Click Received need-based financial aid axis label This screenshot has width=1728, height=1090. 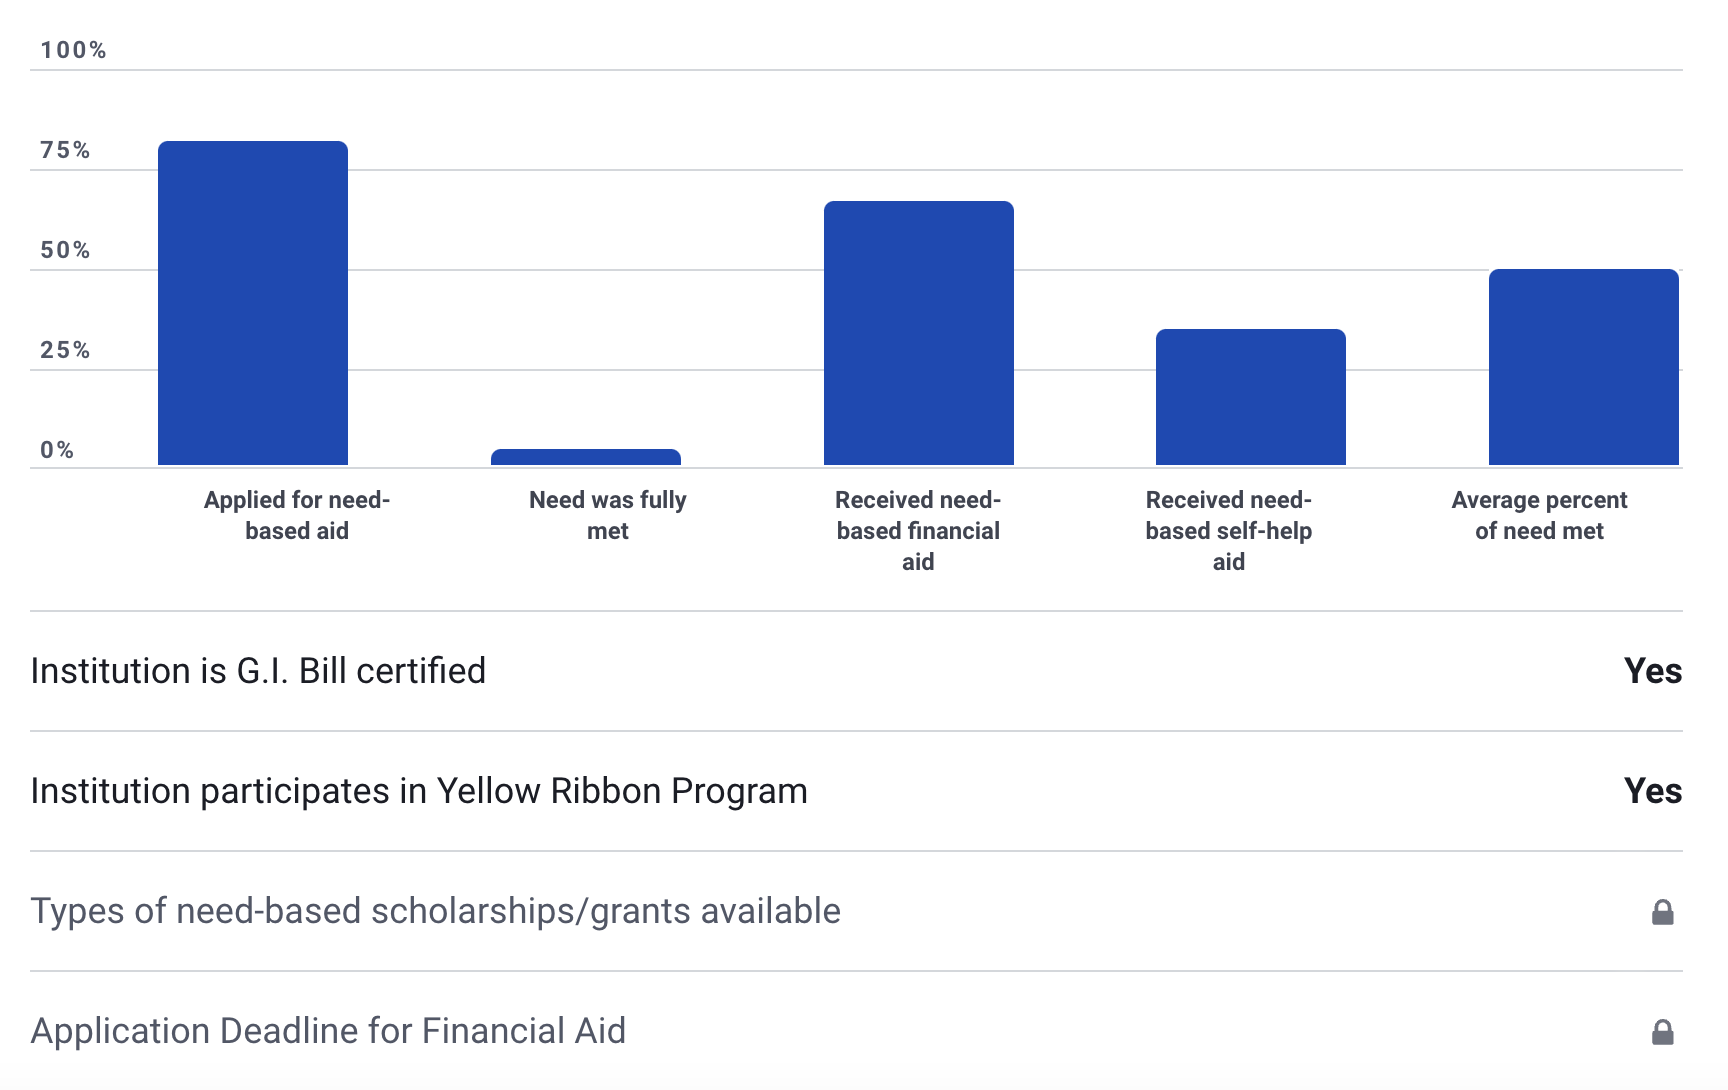coord(918,530)
